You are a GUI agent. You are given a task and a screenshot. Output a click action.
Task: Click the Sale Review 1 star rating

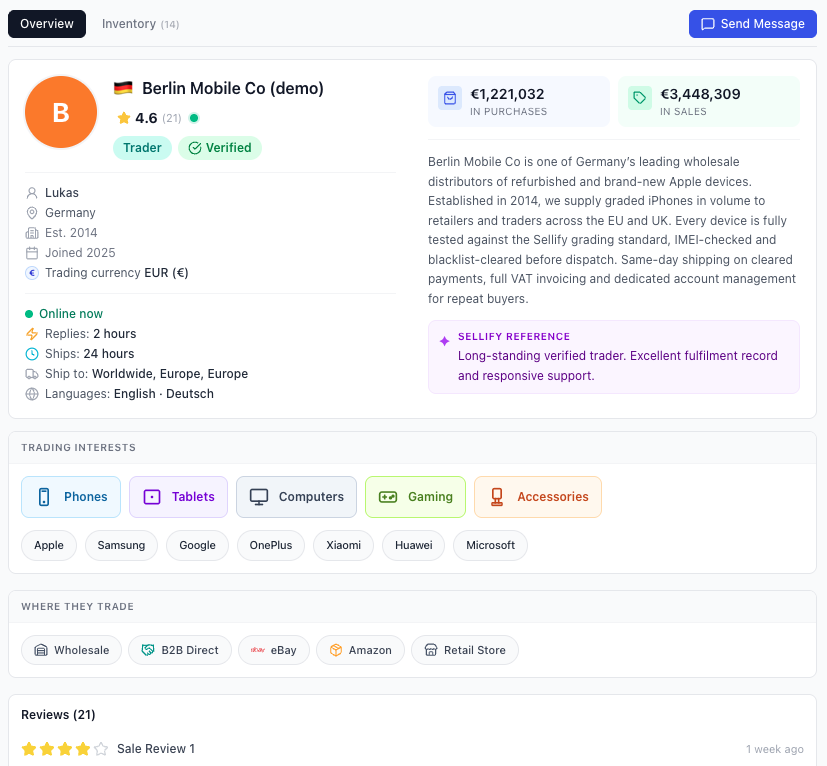65,749
